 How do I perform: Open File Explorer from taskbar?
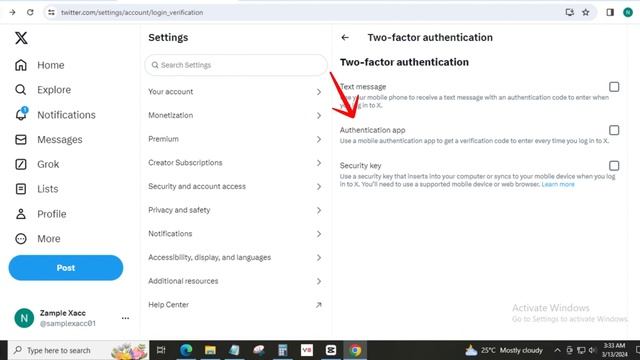(210, 350)
